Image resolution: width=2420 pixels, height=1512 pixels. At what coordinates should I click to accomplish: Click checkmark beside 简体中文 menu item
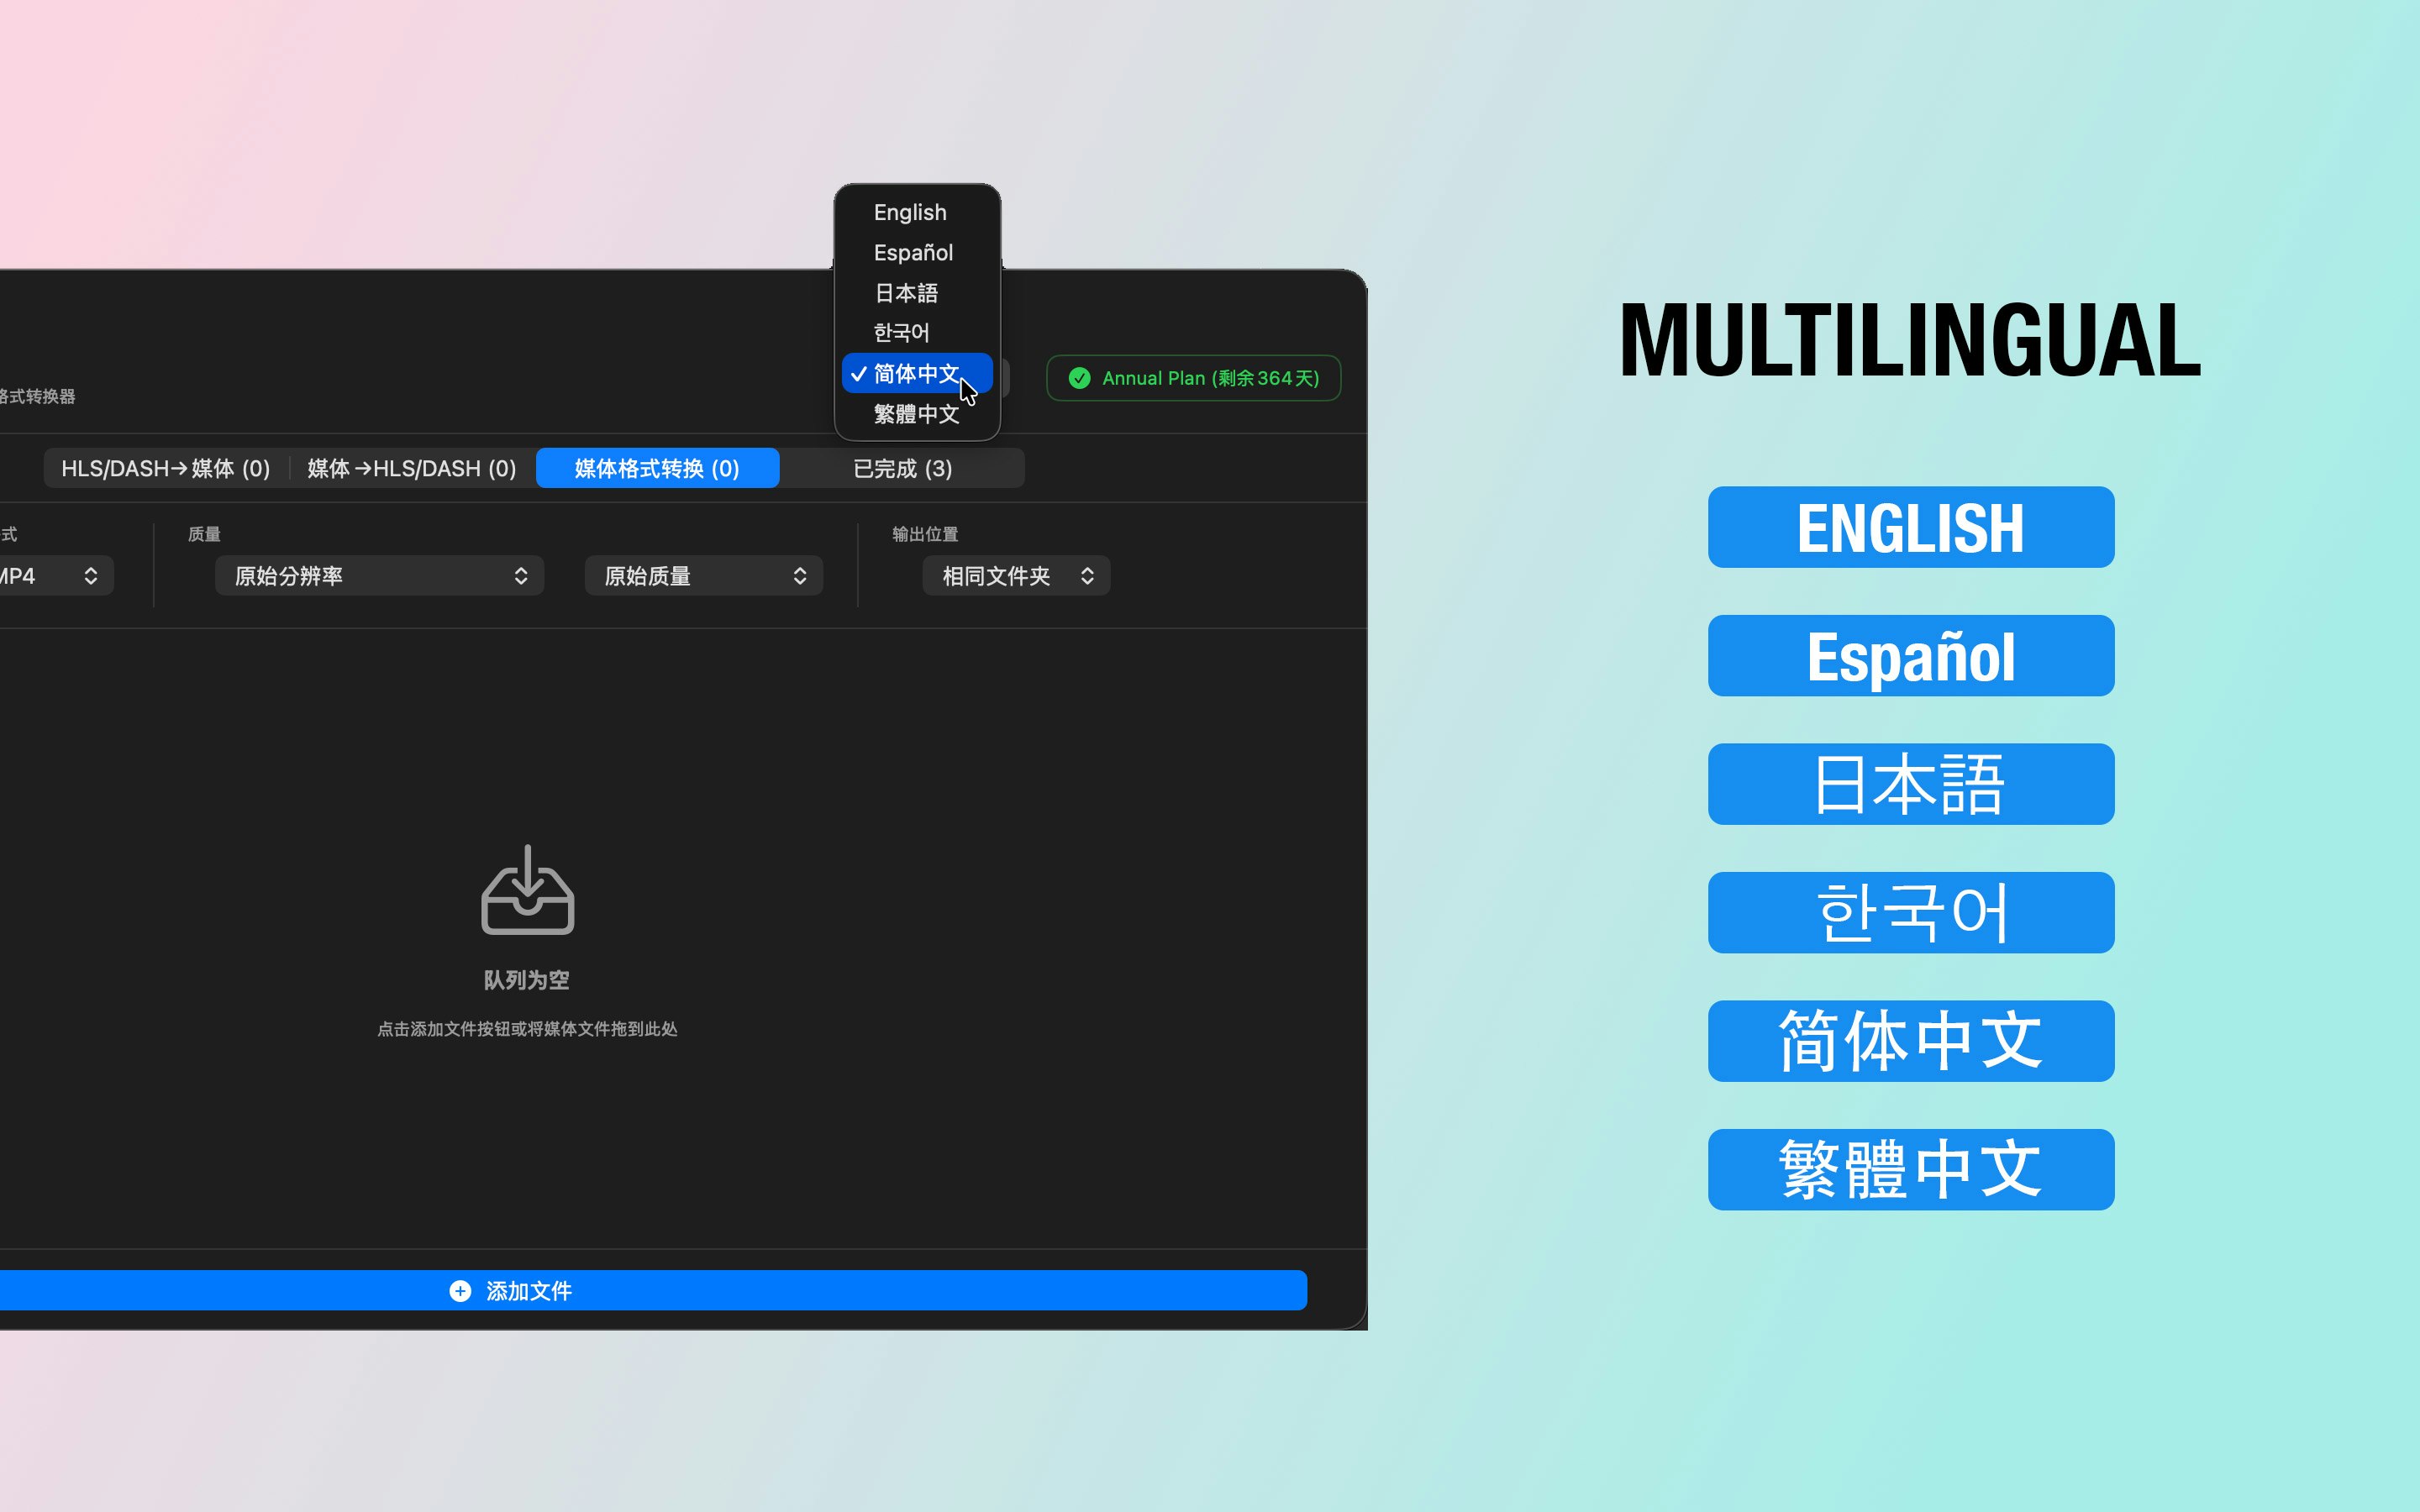pyautogui.click(x=858, y=374)
